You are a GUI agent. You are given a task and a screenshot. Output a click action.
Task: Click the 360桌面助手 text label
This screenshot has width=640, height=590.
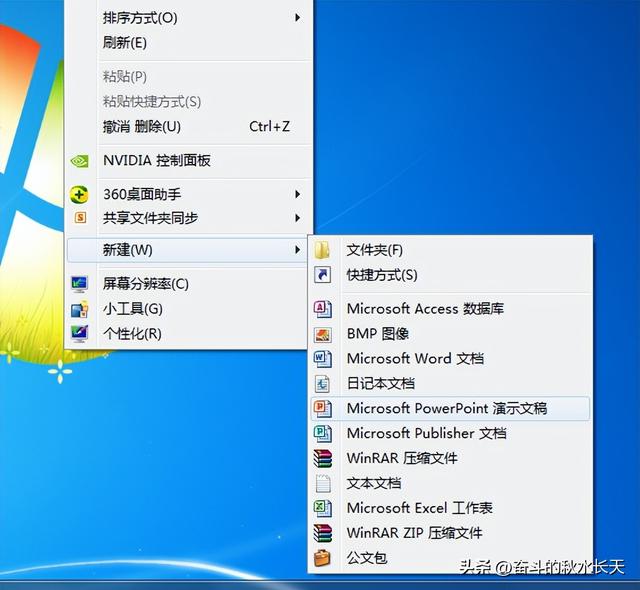[x=142, y=194]
